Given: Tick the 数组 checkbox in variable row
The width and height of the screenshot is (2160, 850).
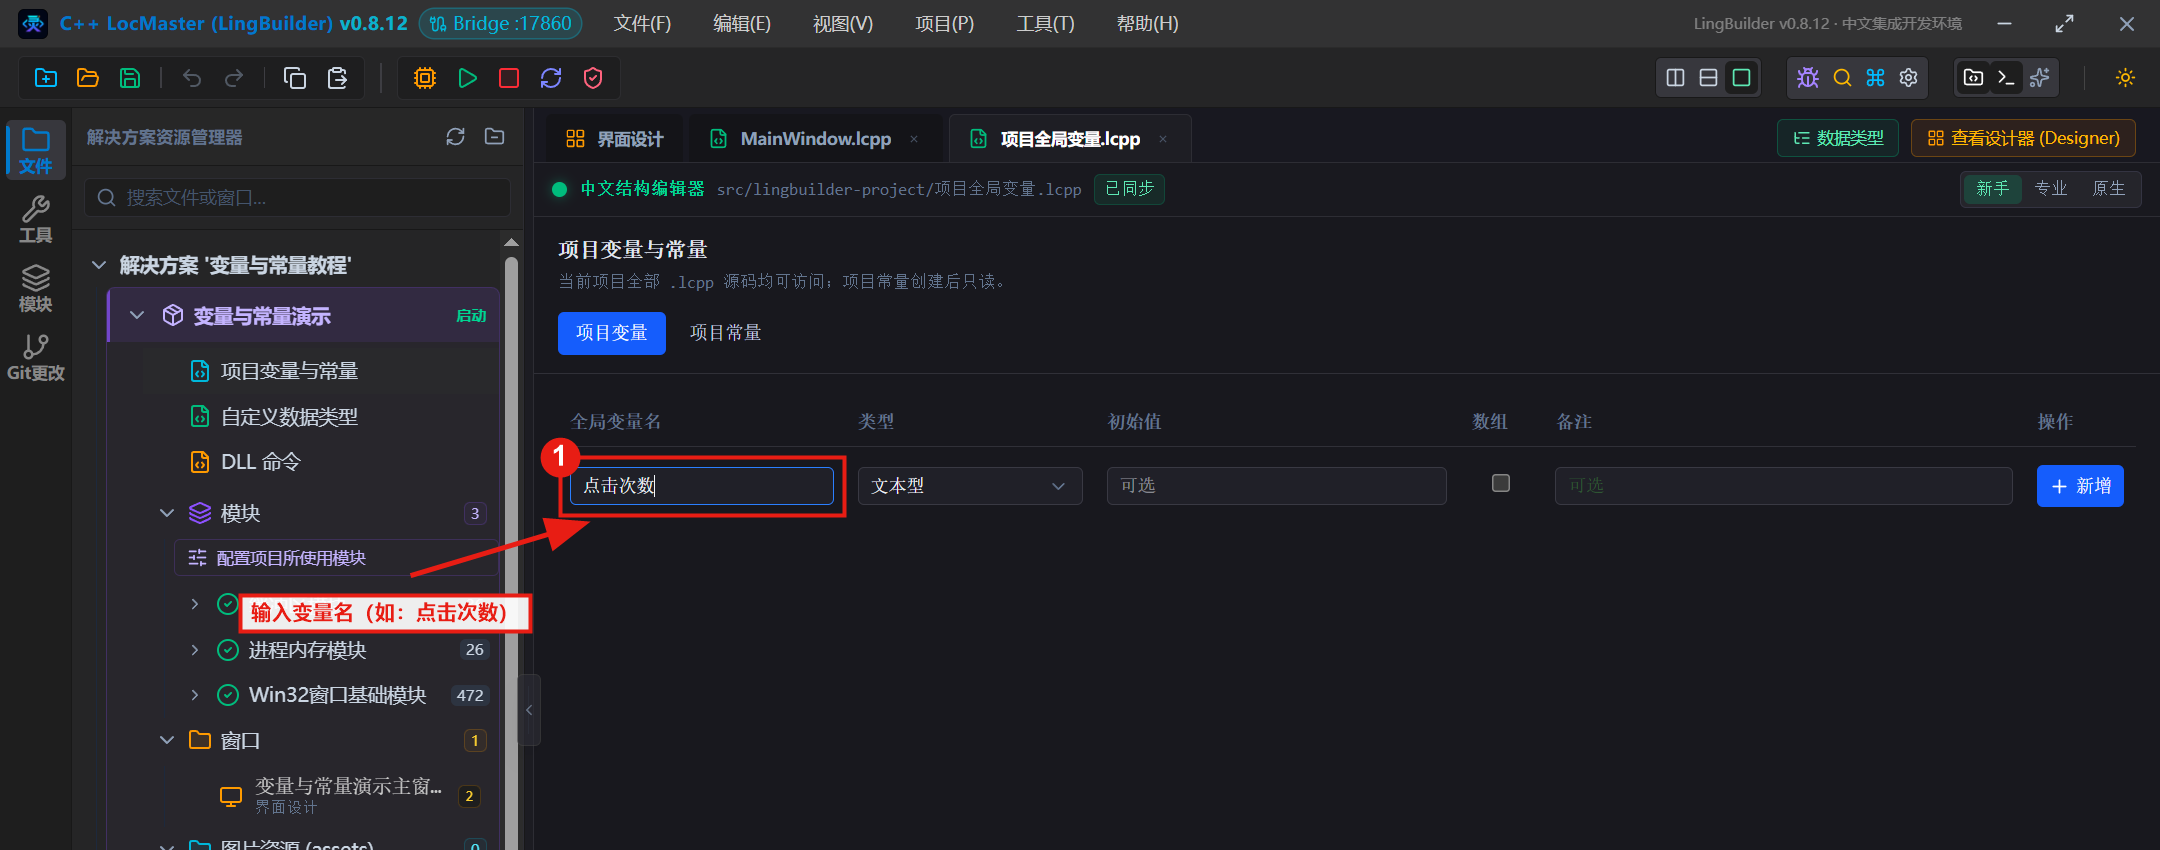Looking at the screenshot, I should (x=1500, y=483).
